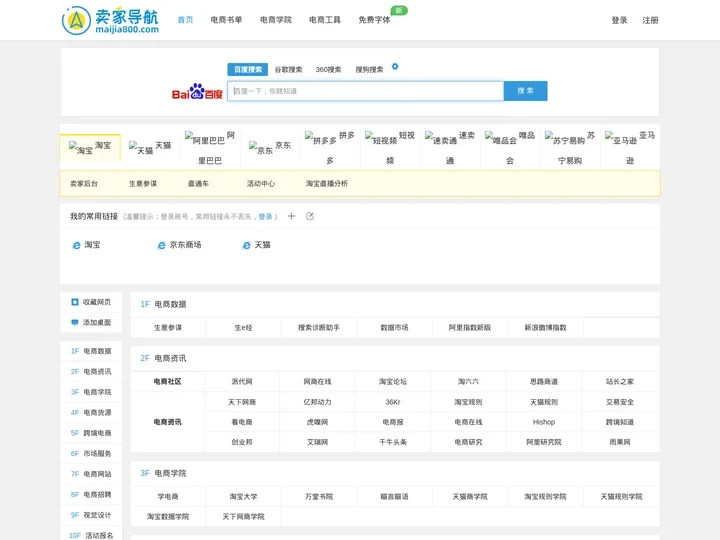Open 生意参谋 in the yellow bar
The height and width of the screenshot is (540, 720).
pos(143,183)
